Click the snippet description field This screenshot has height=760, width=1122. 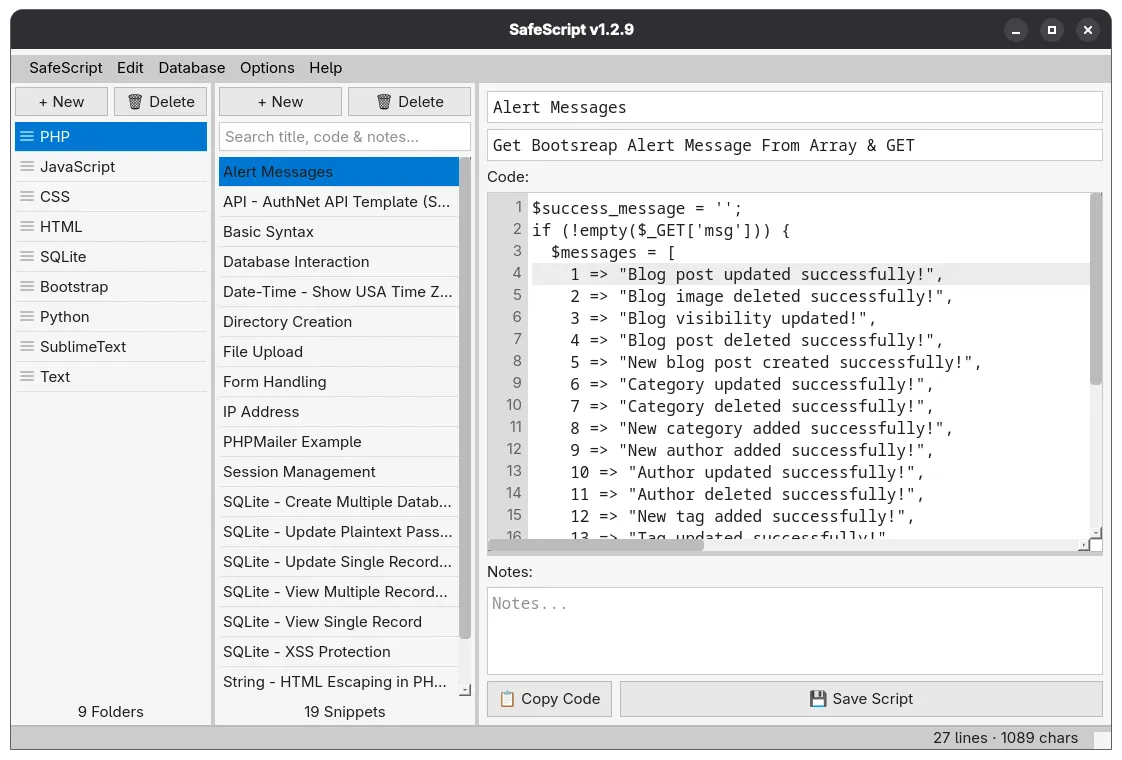pyautogui.click(x=795, y=145)
